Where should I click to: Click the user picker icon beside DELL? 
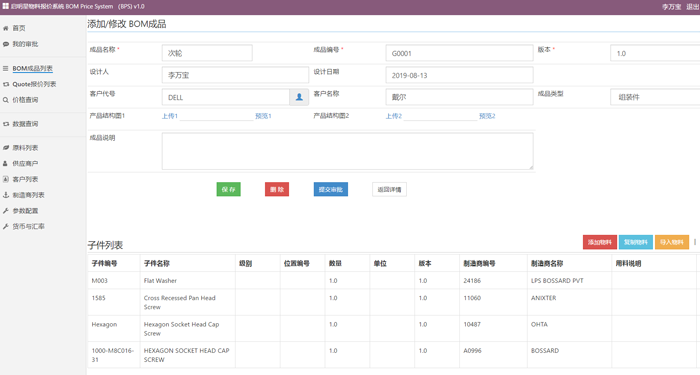coord(299,97)
